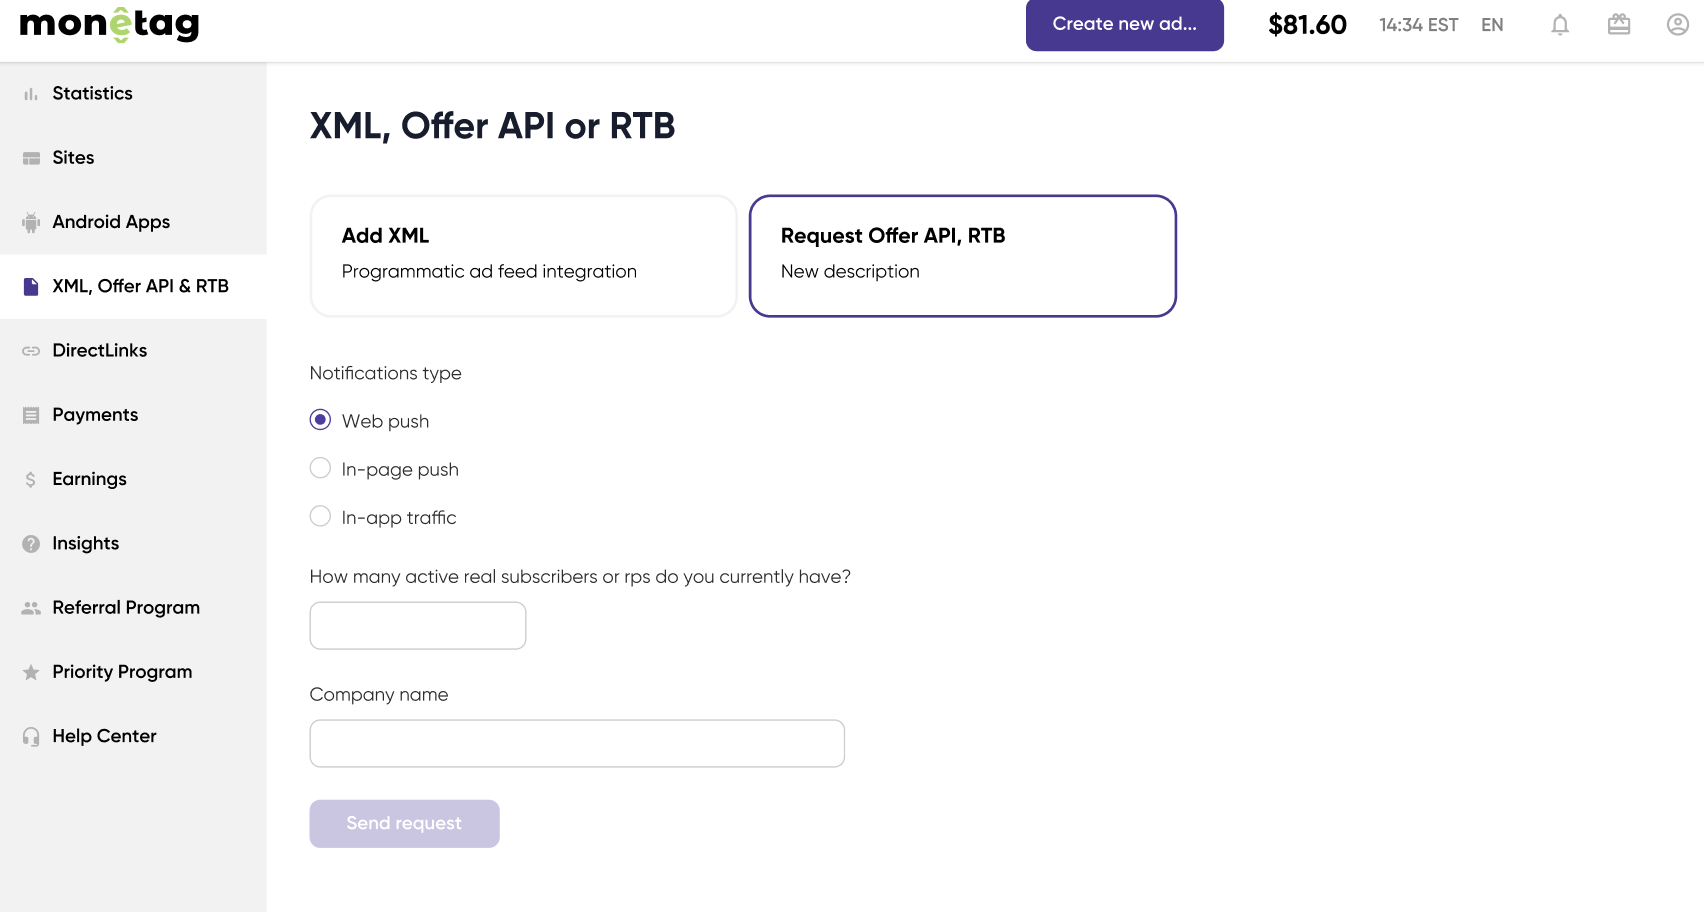Open the Help Center headset icon
The width and height of the screenshot is (1704, 912).
click(x=31, y=735)
